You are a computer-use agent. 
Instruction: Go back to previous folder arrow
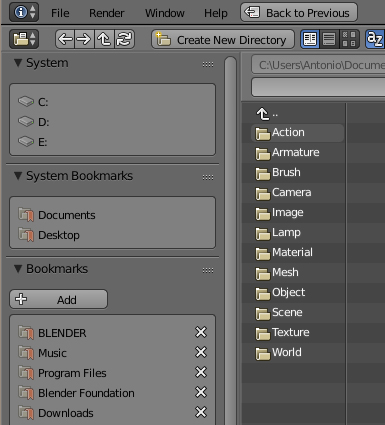[x=65, y=39]
